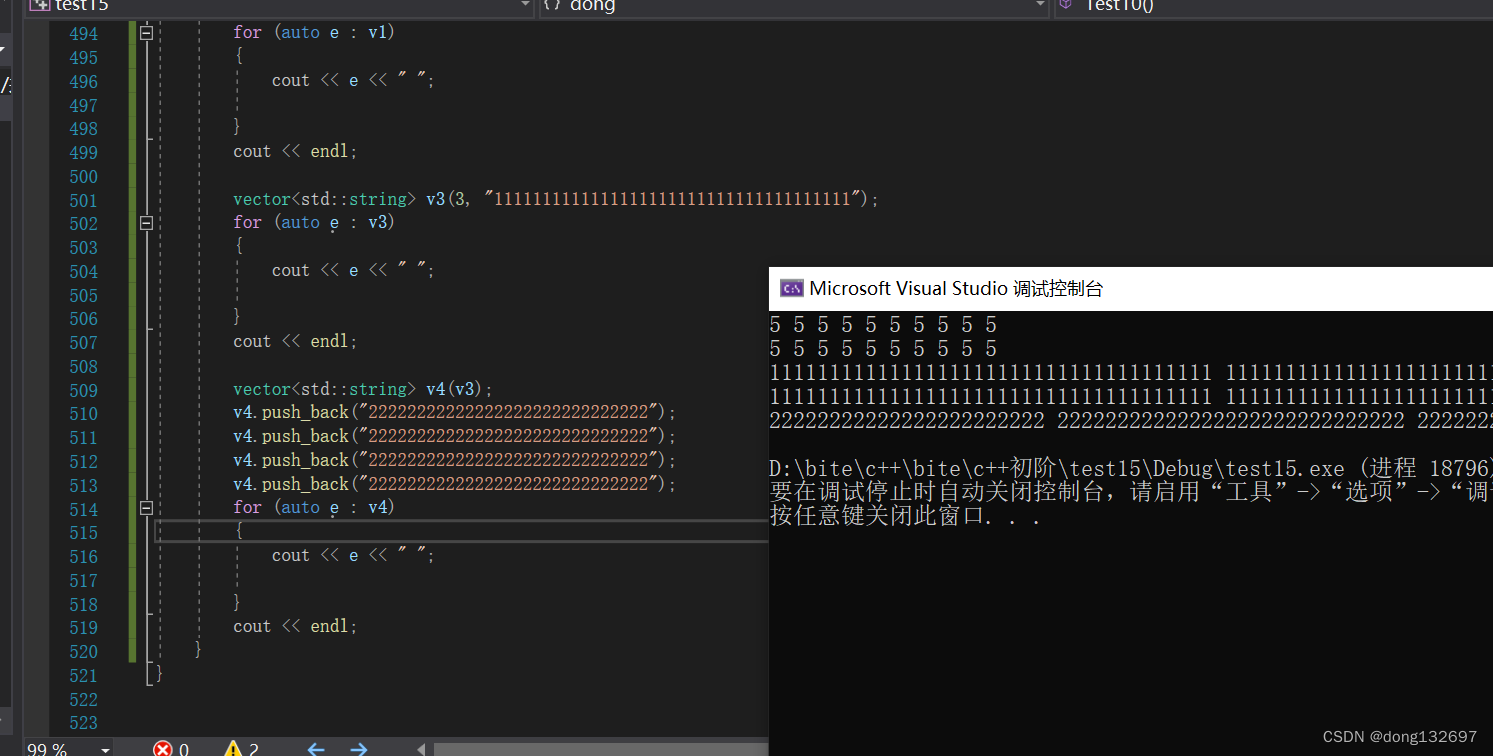Viewport: 1493px width, 756px height.
Task: Click the v4.push_back call on line 510
Action: 455,412
